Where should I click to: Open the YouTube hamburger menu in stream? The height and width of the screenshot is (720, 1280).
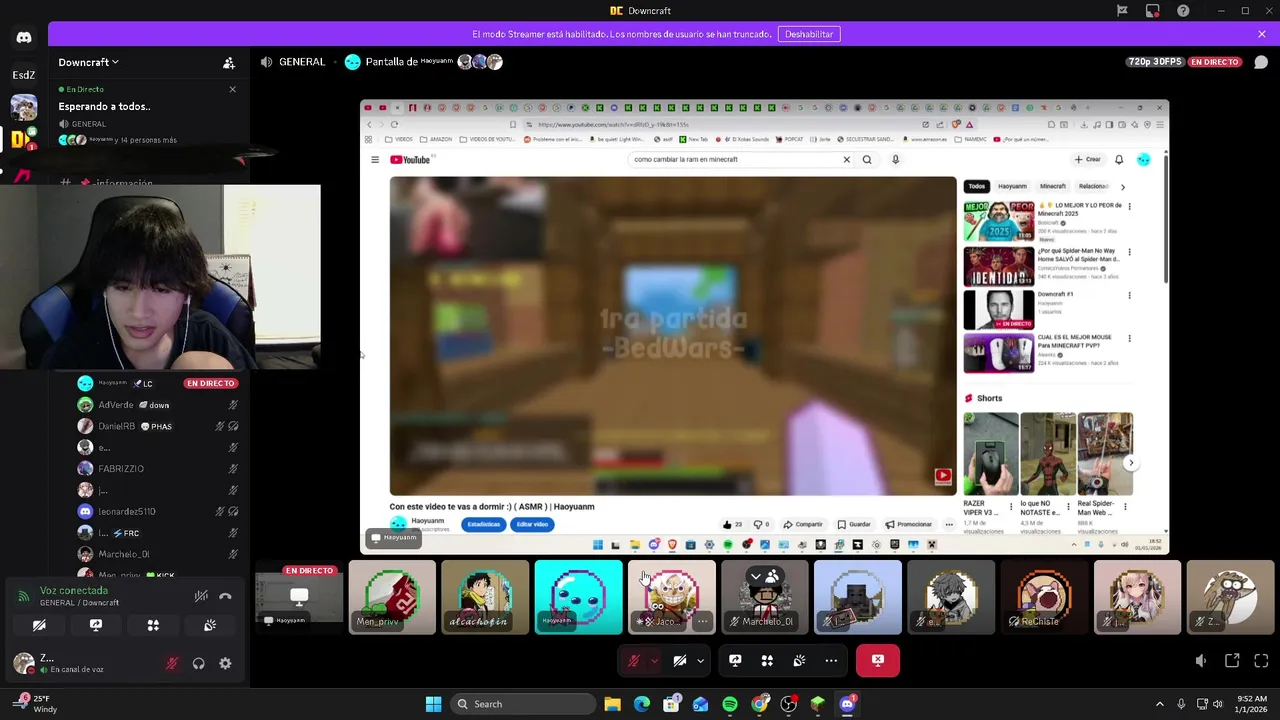[x=375, y=159]
